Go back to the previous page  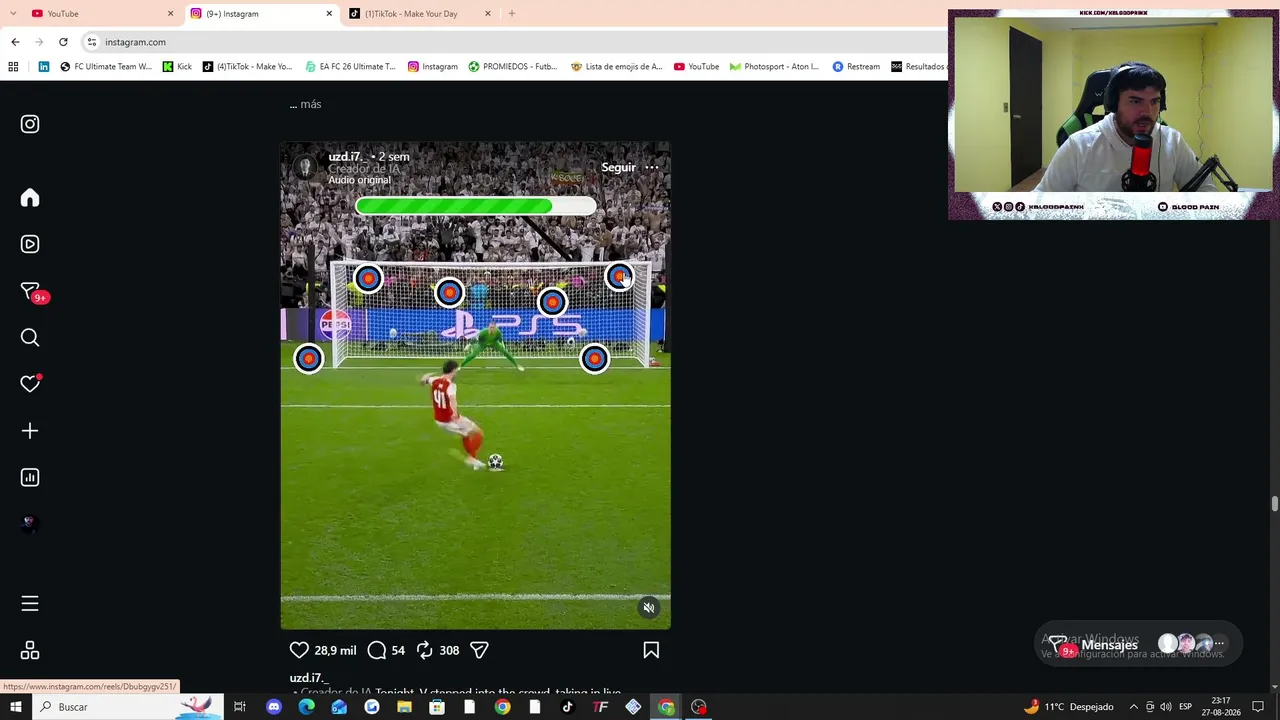coord(15,42)
